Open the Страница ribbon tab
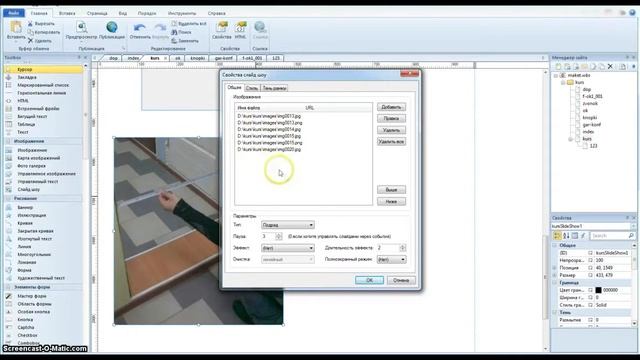Screen dimensions: 640x360 click(x=97, y=13)
